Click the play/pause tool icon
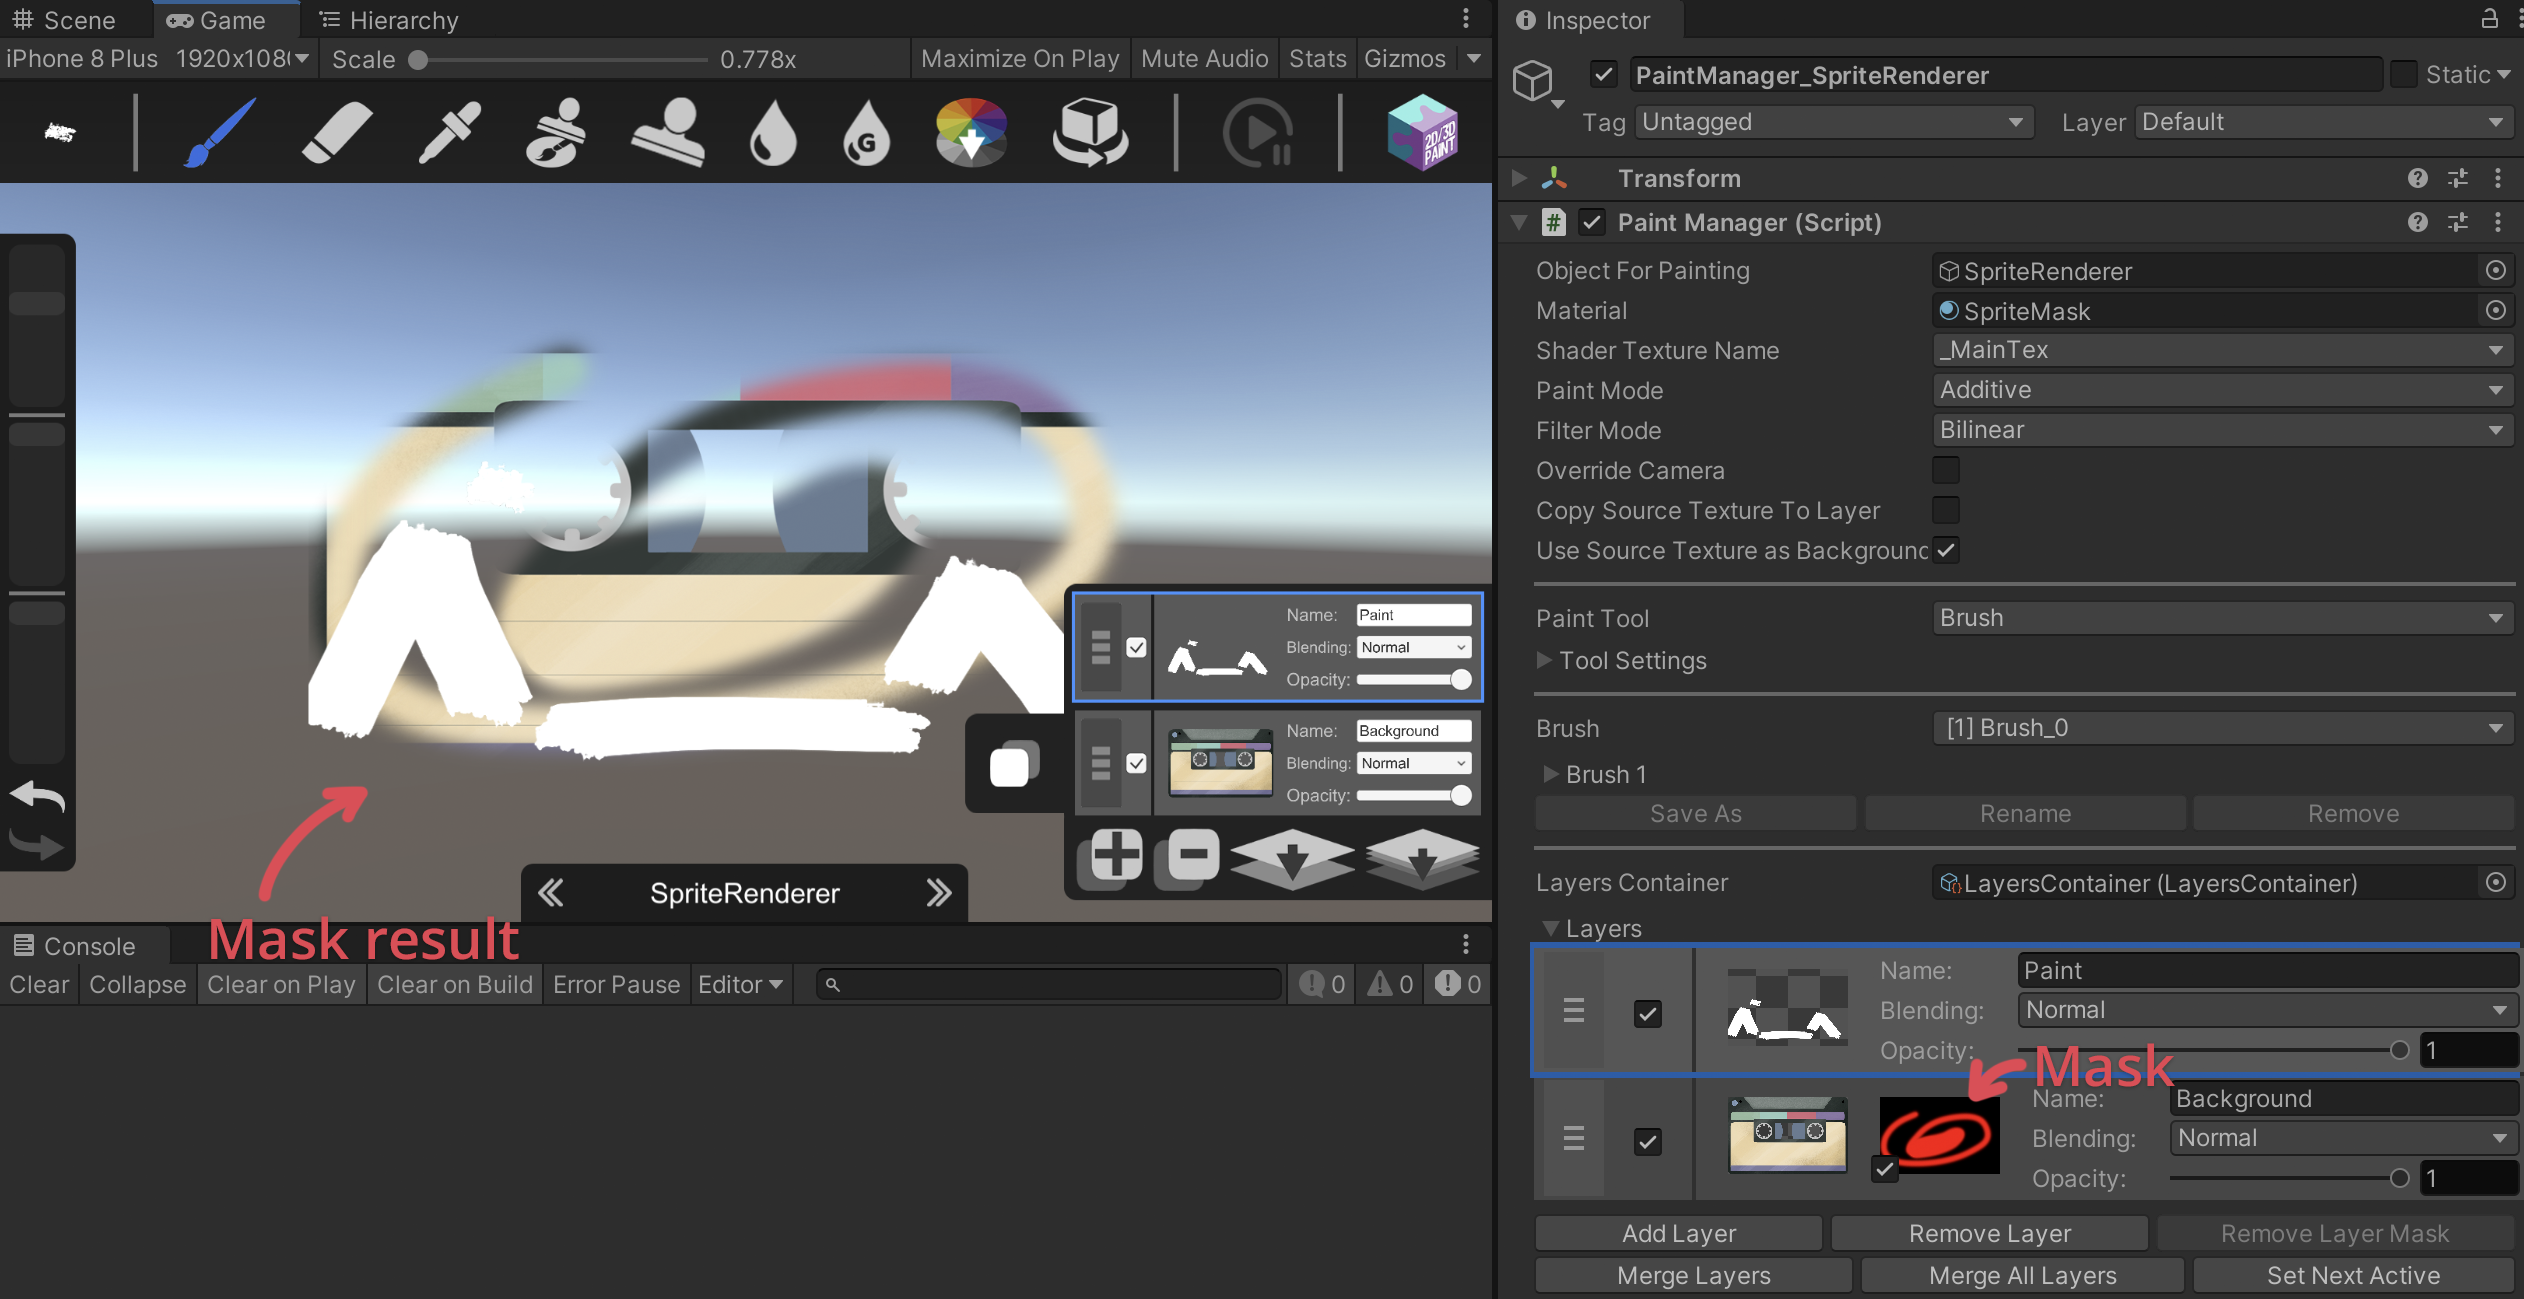Image resolution: width=2524 pixels, height=1299 pixels. (1258, 132)
